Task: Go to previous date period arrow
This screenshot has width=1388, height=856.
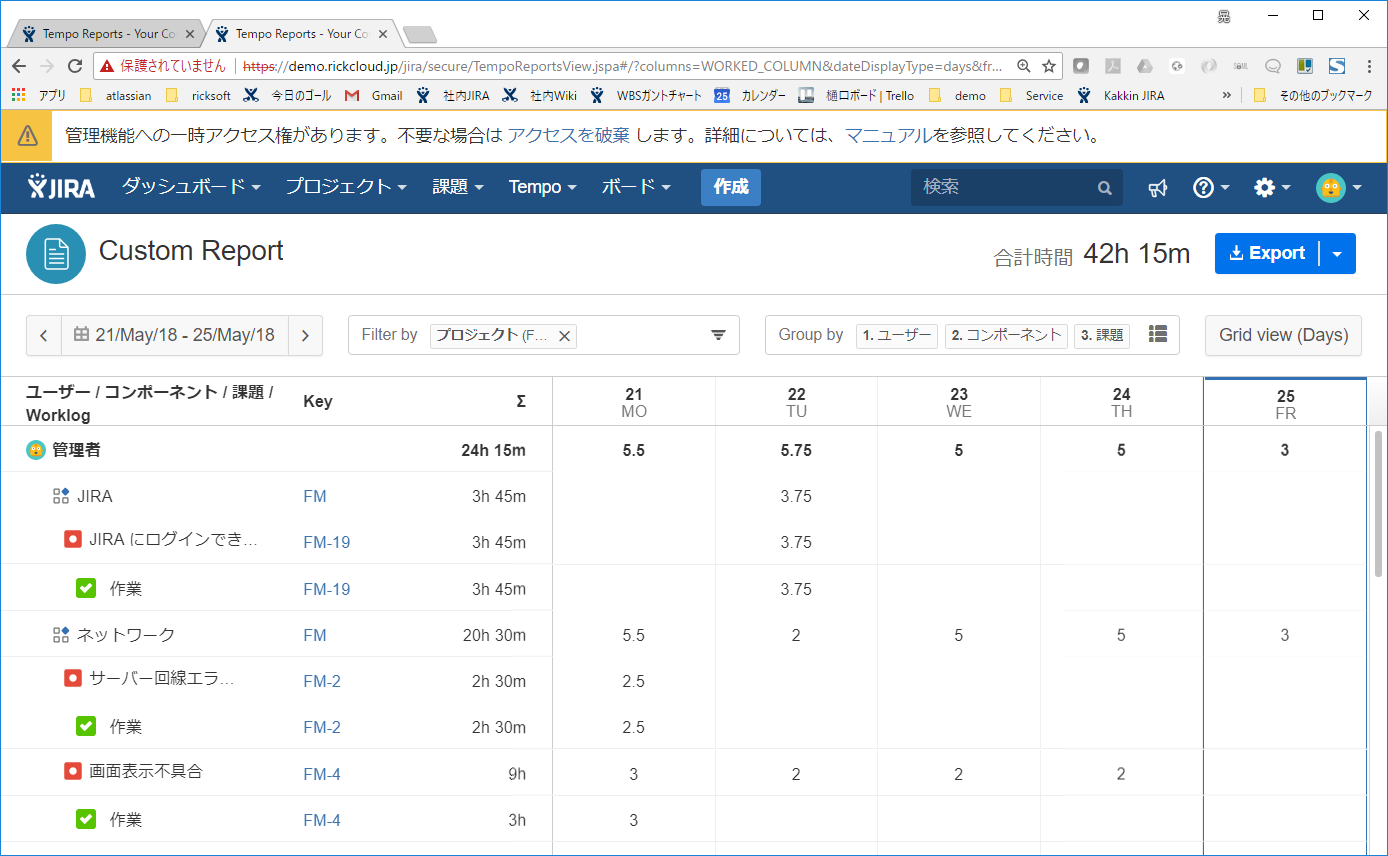Action: point(44,335)
